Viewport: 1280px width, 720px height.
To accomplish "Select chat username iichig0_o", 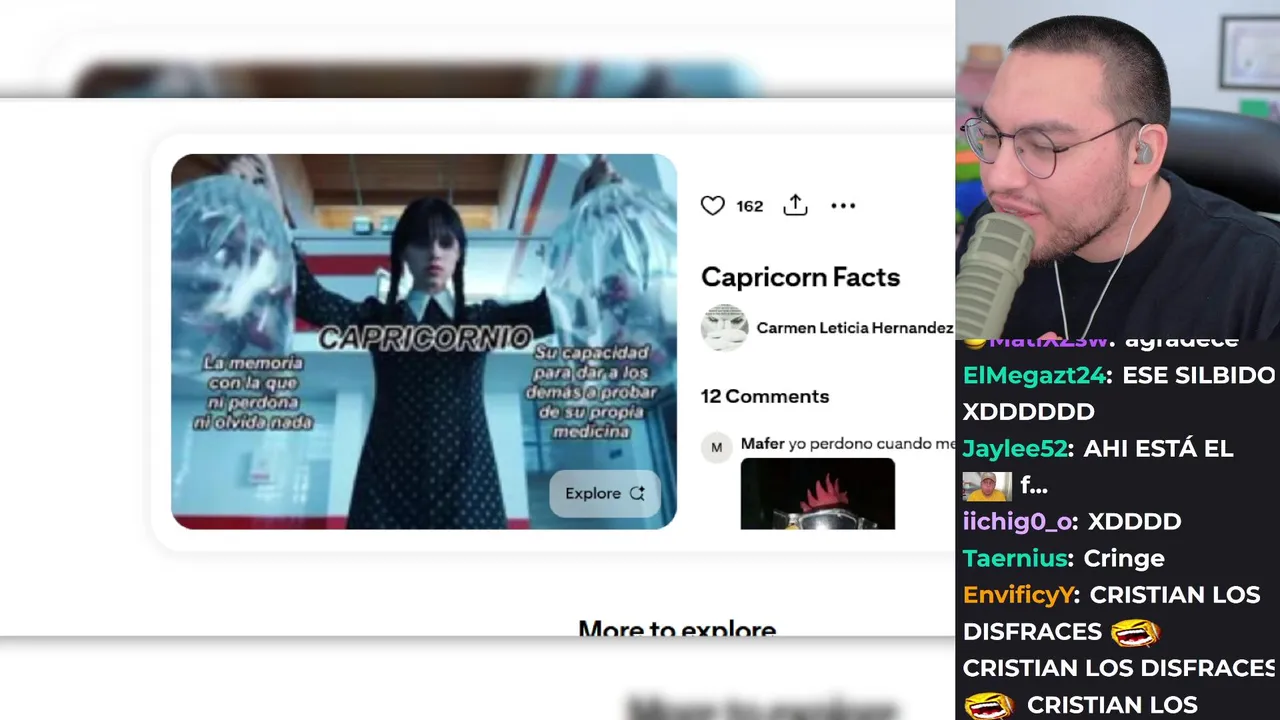I will [1017, 521].
